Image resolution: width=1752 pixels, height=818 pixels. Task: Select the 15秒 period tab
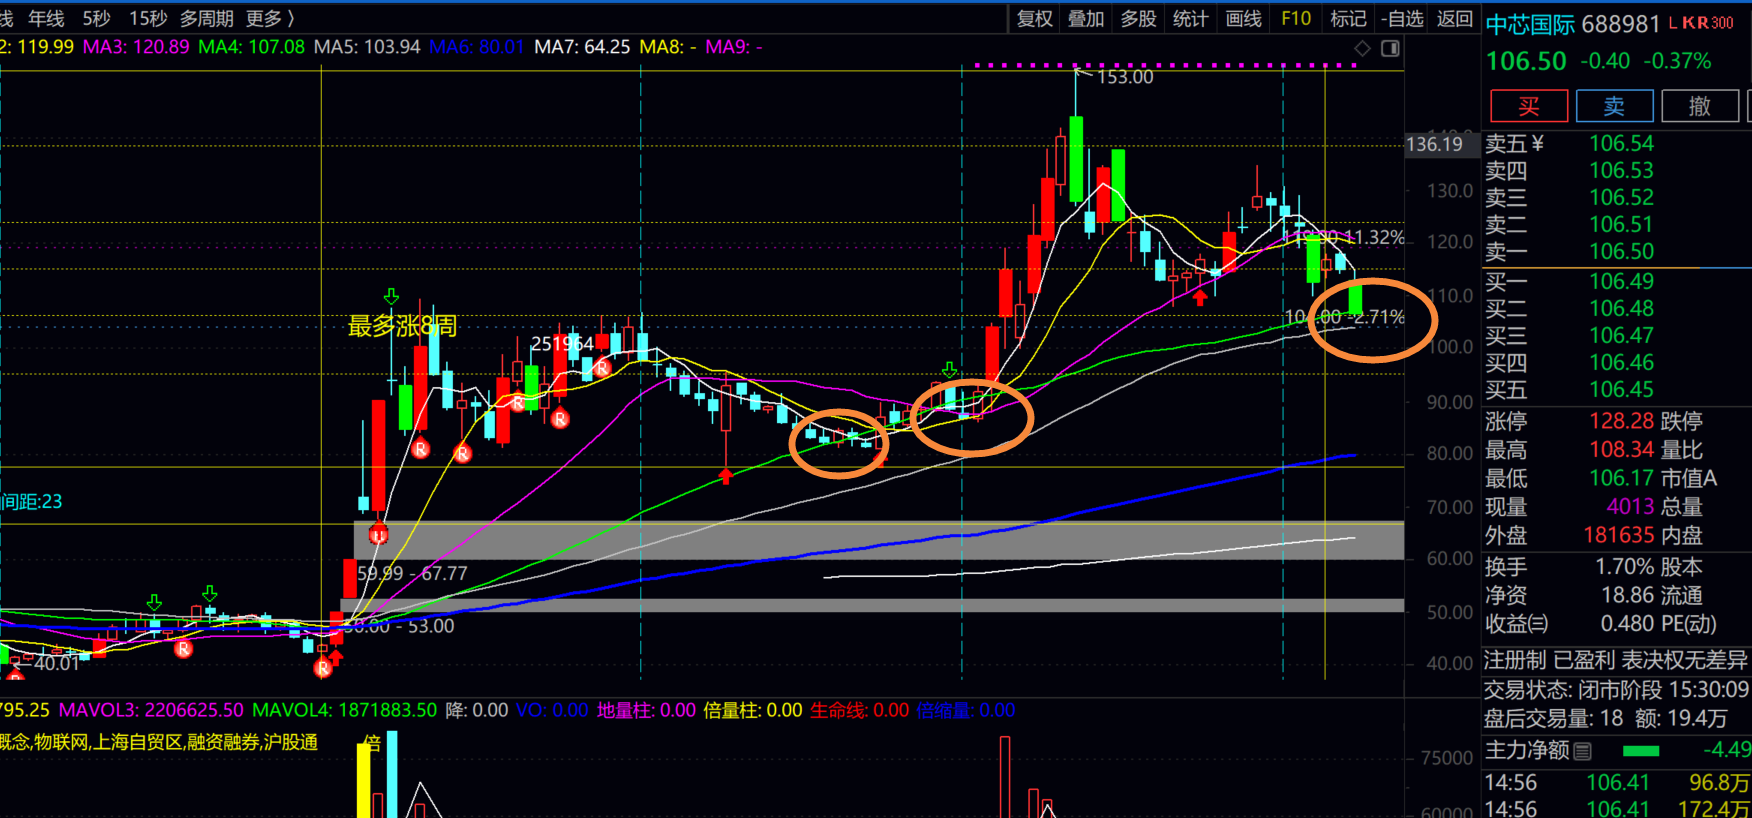(x=148, y=18)
